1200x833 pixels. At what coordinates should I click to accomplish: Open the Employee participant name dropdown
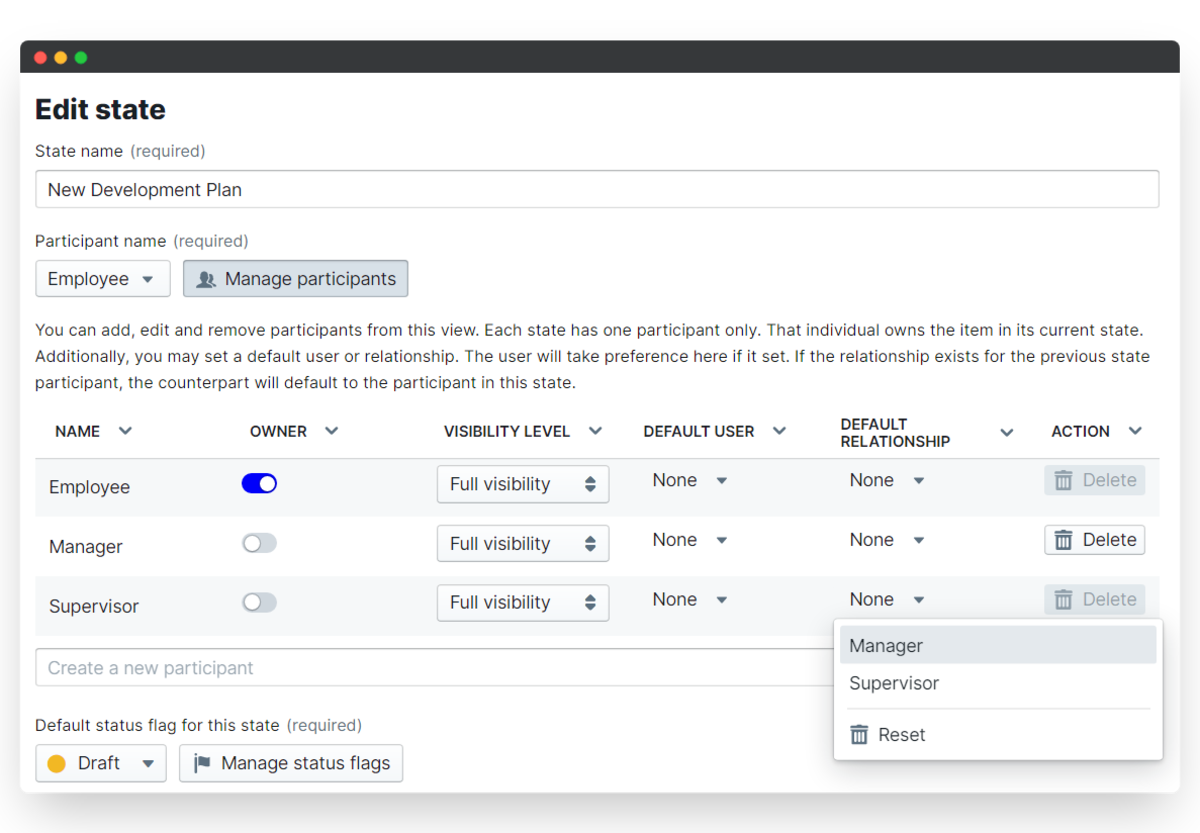pyautogui.click(x=102, y=279)
